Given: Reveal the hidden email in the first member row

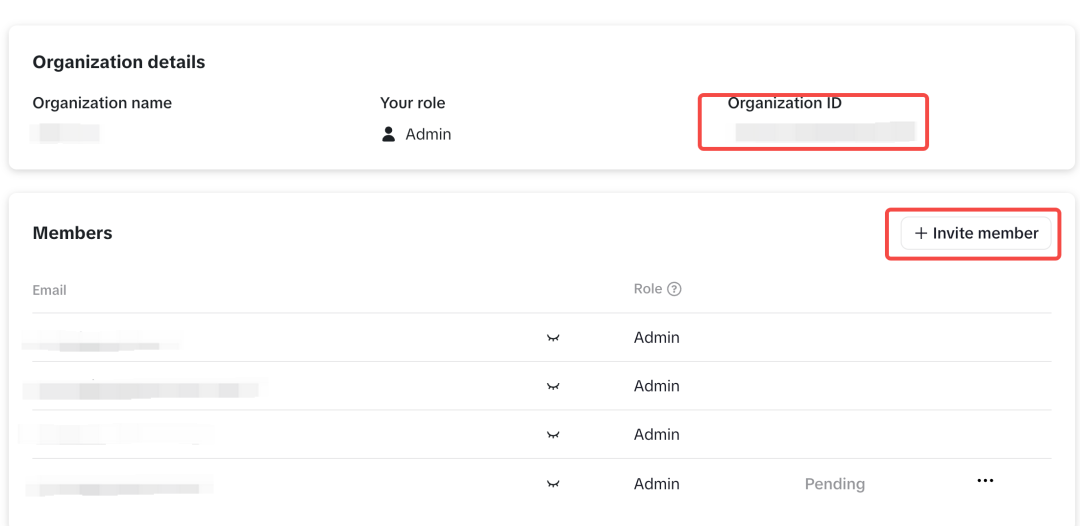Looking at the screenshot, I should click(x=552, y=337).
